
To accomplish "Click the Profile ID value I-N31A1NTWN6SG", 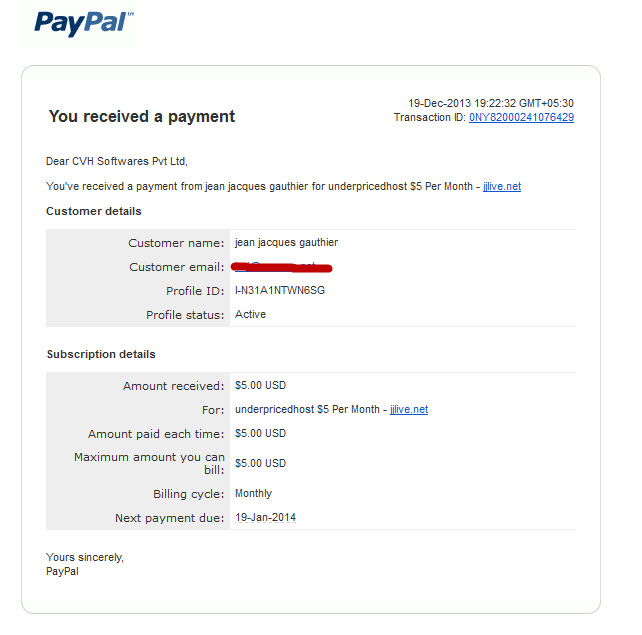I will [x=280, y=290].
